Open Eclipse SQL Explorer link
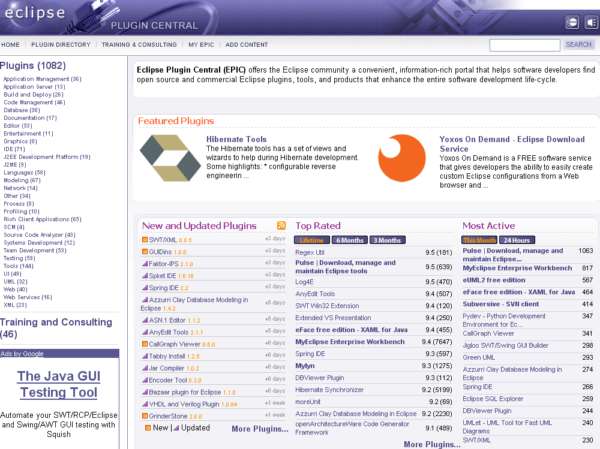The width and height of the screenshot is (600, 449). pos(493,399)
